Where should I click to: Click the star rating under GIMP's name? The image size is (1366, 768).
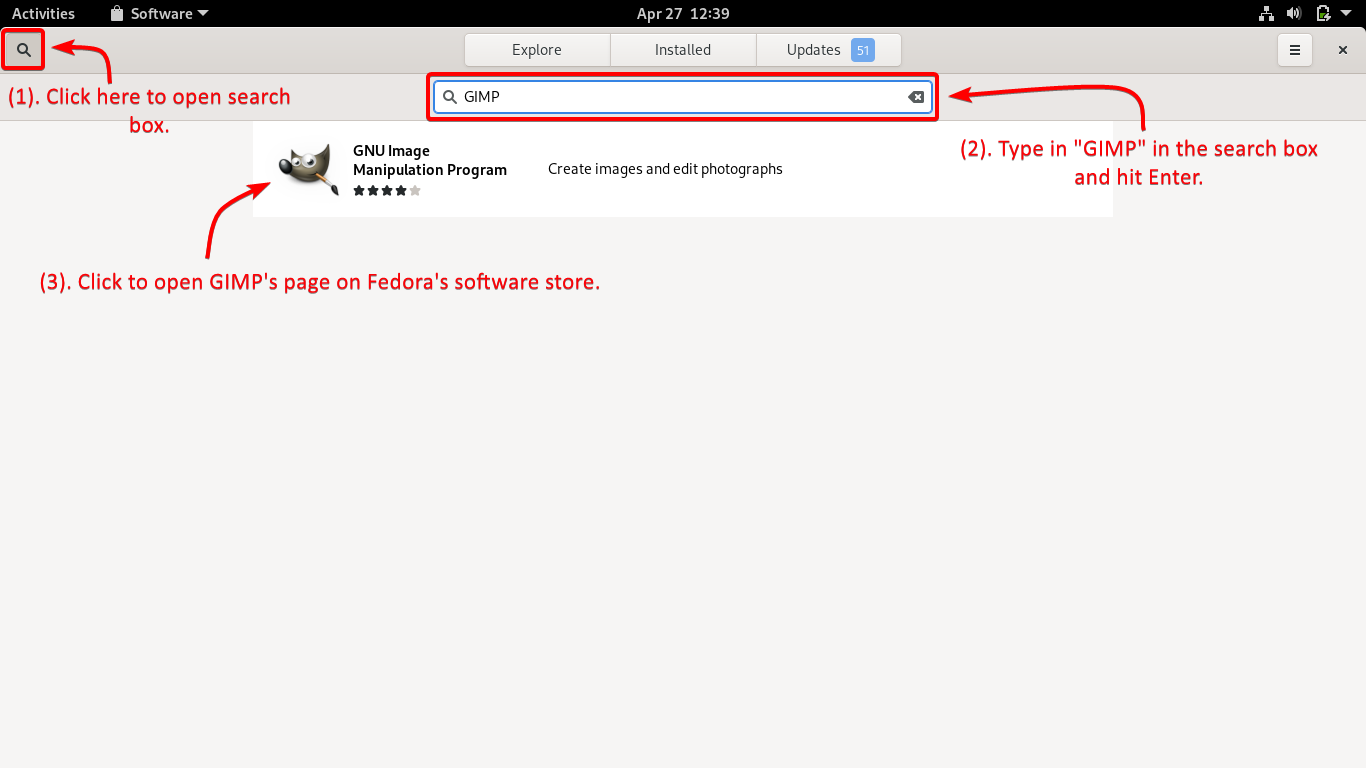pos(387,190)
